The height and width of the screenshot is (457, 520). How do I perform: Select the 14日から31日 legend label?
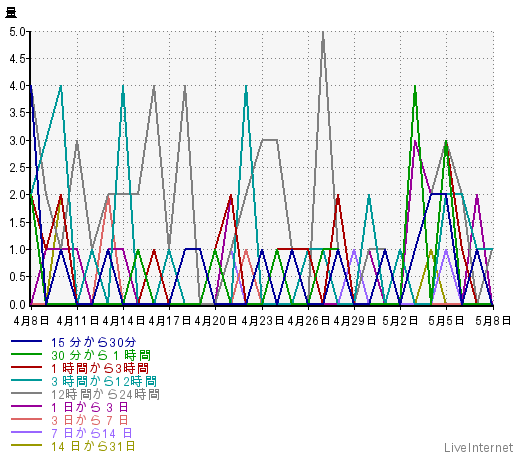(x=93, y=446)
